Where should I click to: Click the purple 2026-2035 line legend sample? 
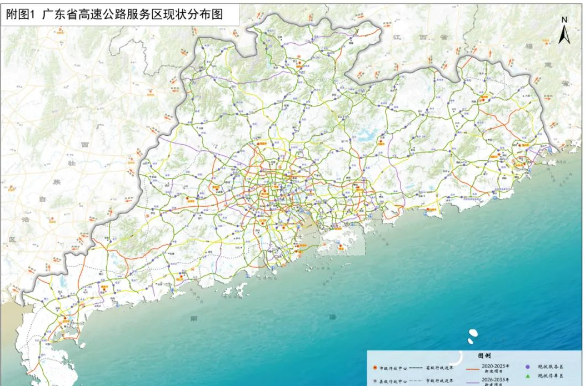(473, 382)
